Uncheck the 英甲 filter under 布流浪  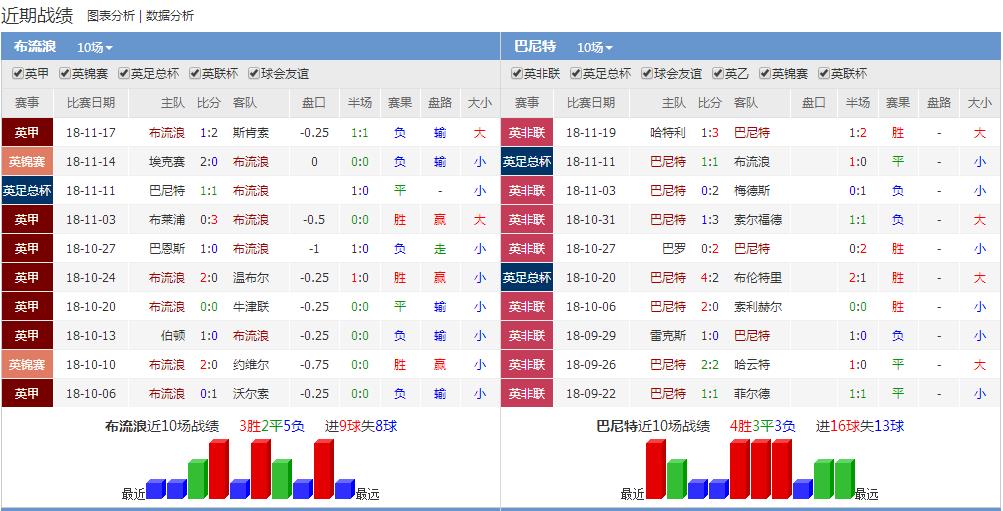18,74
